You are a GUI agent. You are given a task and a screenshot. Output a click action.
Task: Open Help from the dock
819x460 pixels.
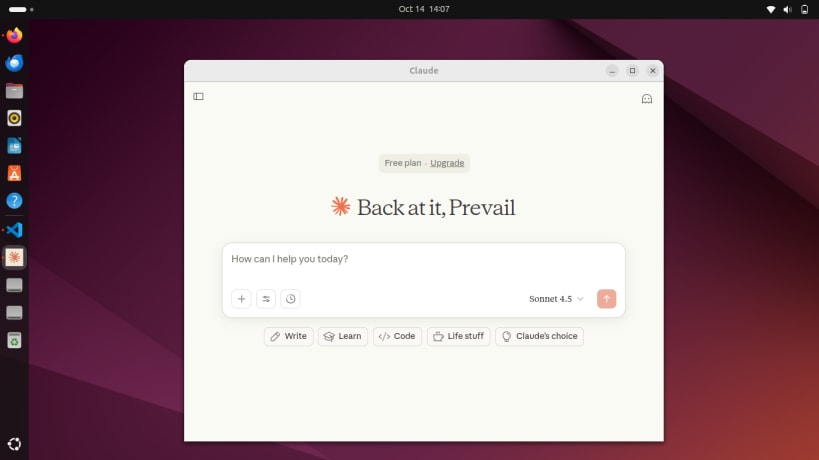tap(15, 201)
